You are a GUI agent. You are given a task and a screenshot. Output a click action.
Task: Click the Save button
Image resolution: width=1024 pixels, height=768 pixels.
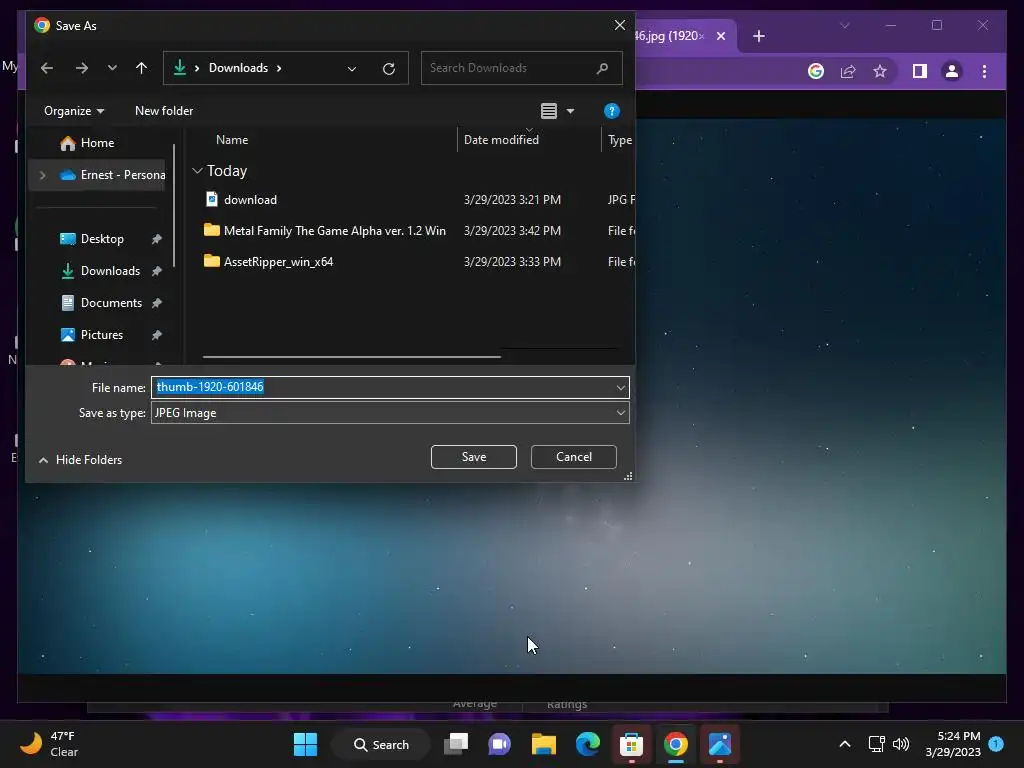click(473, 457)
